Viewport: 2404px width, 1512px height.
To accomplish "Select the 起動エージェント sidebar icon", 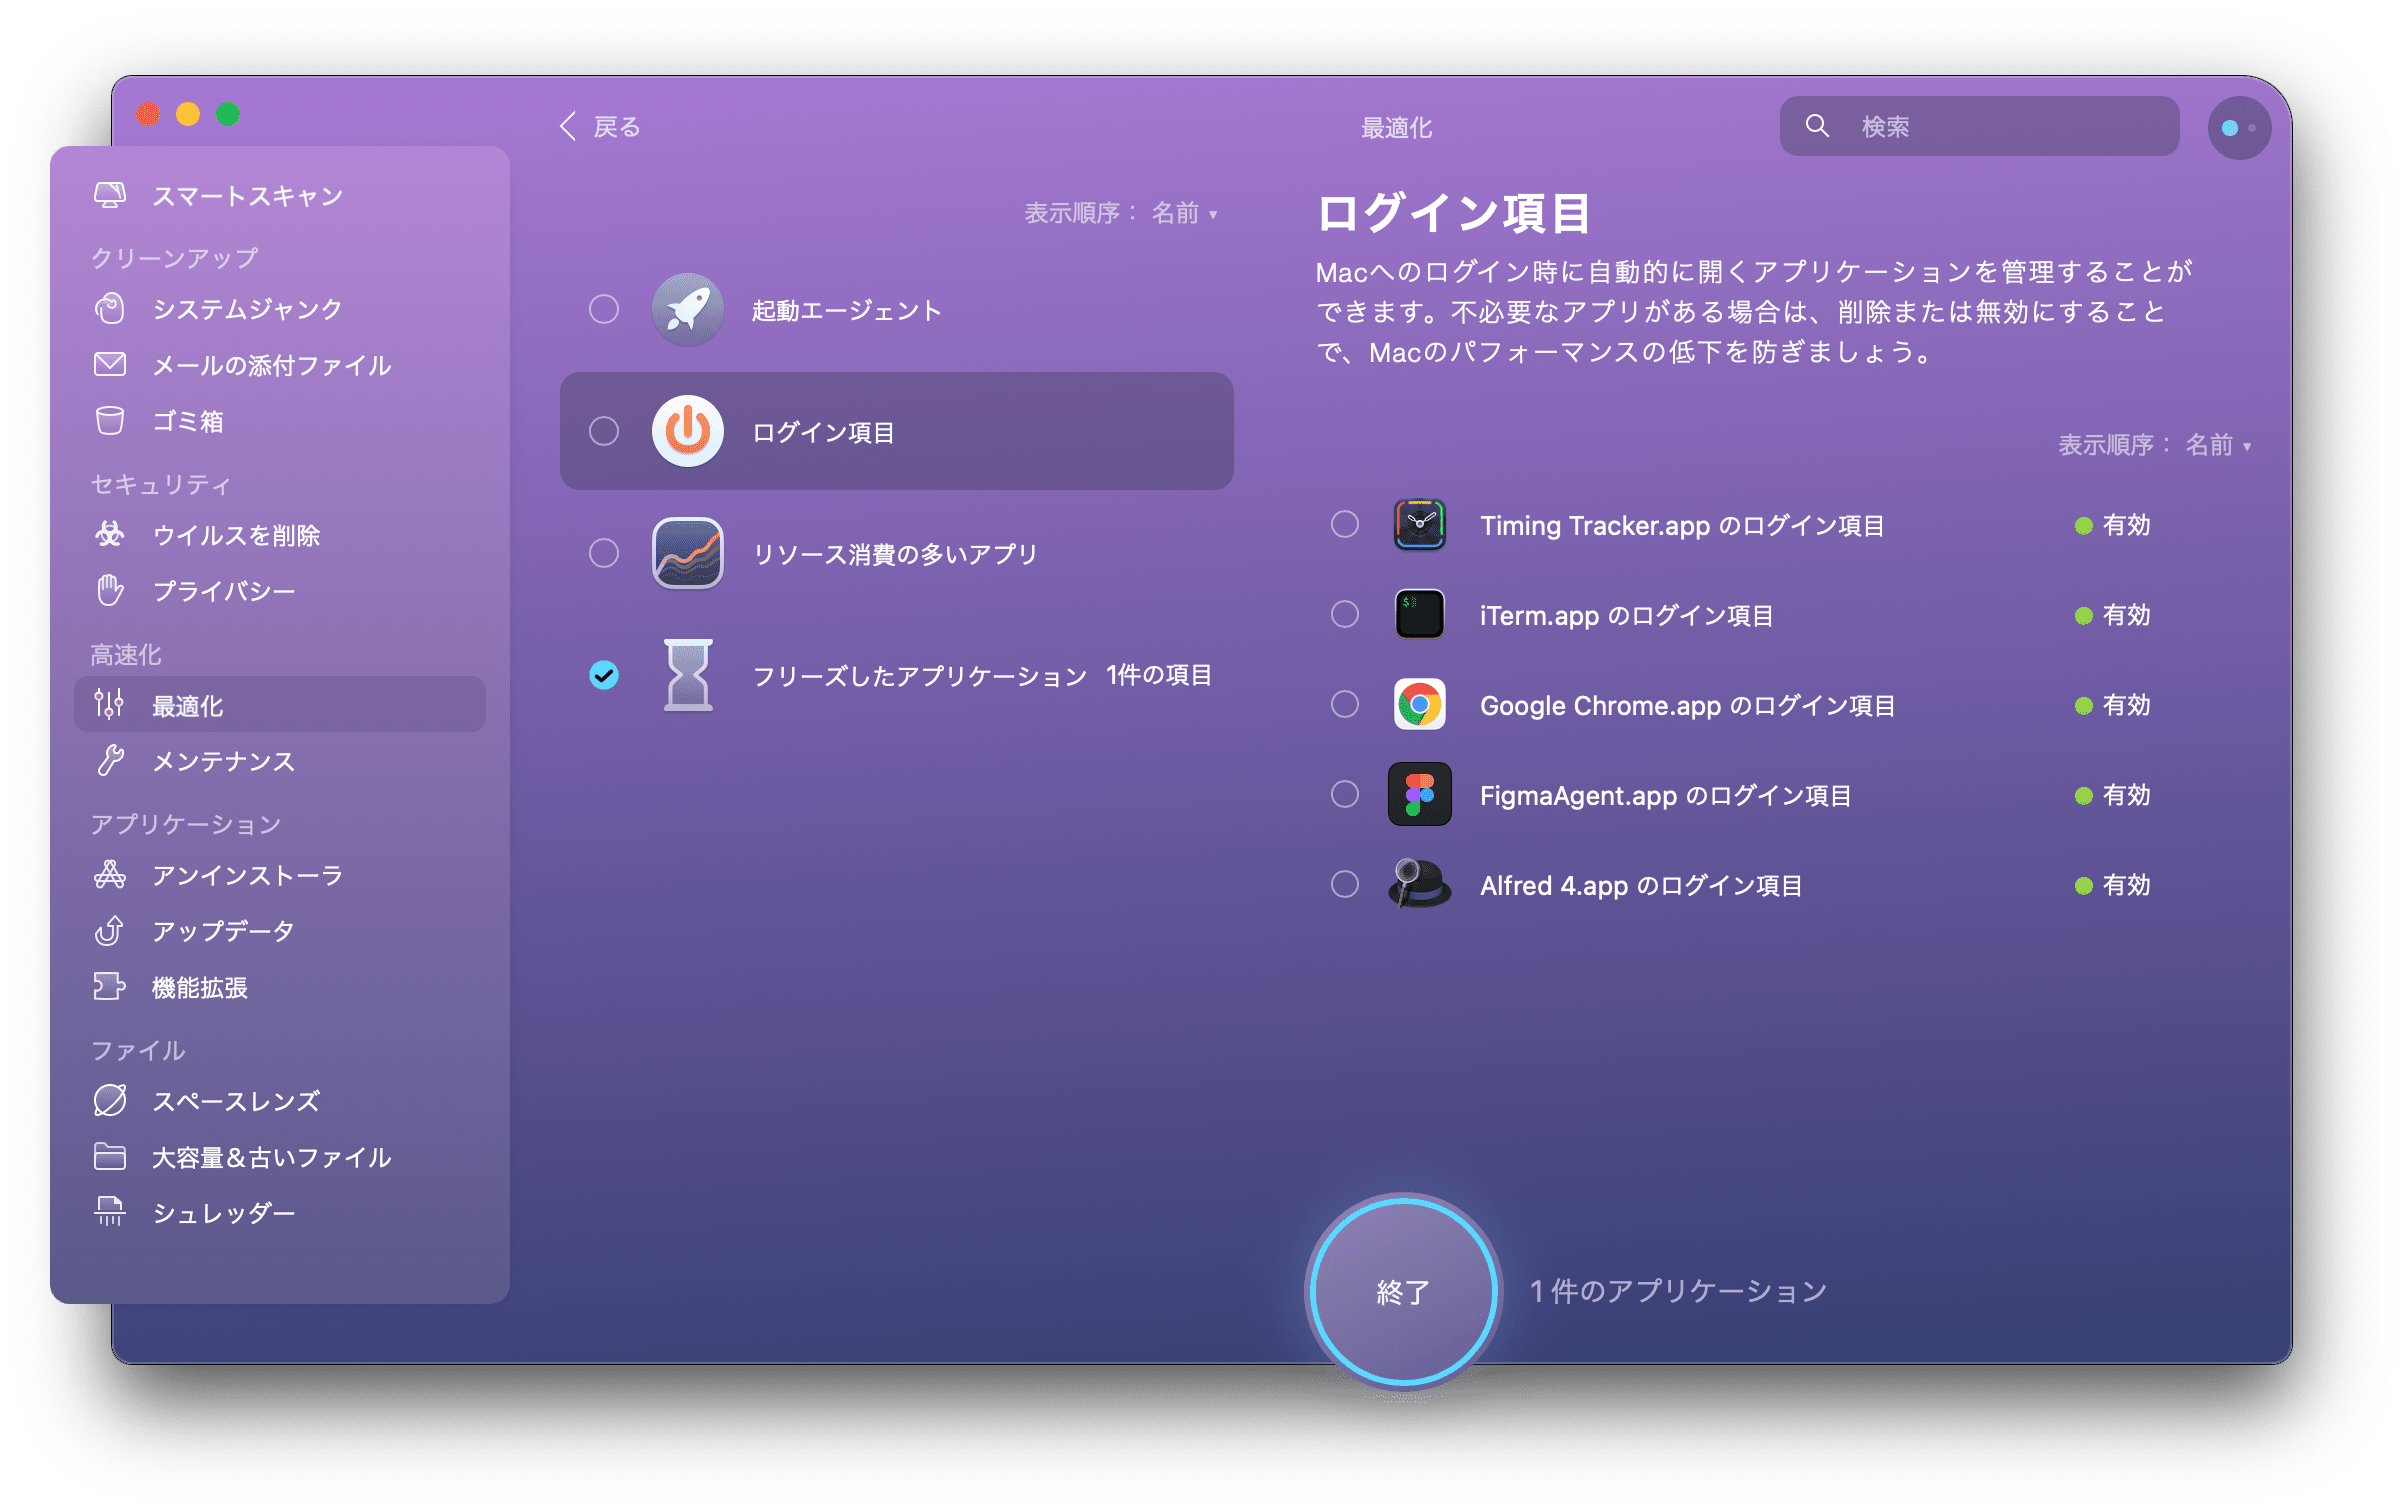I will pyautogui.click(x=685, y=308).
